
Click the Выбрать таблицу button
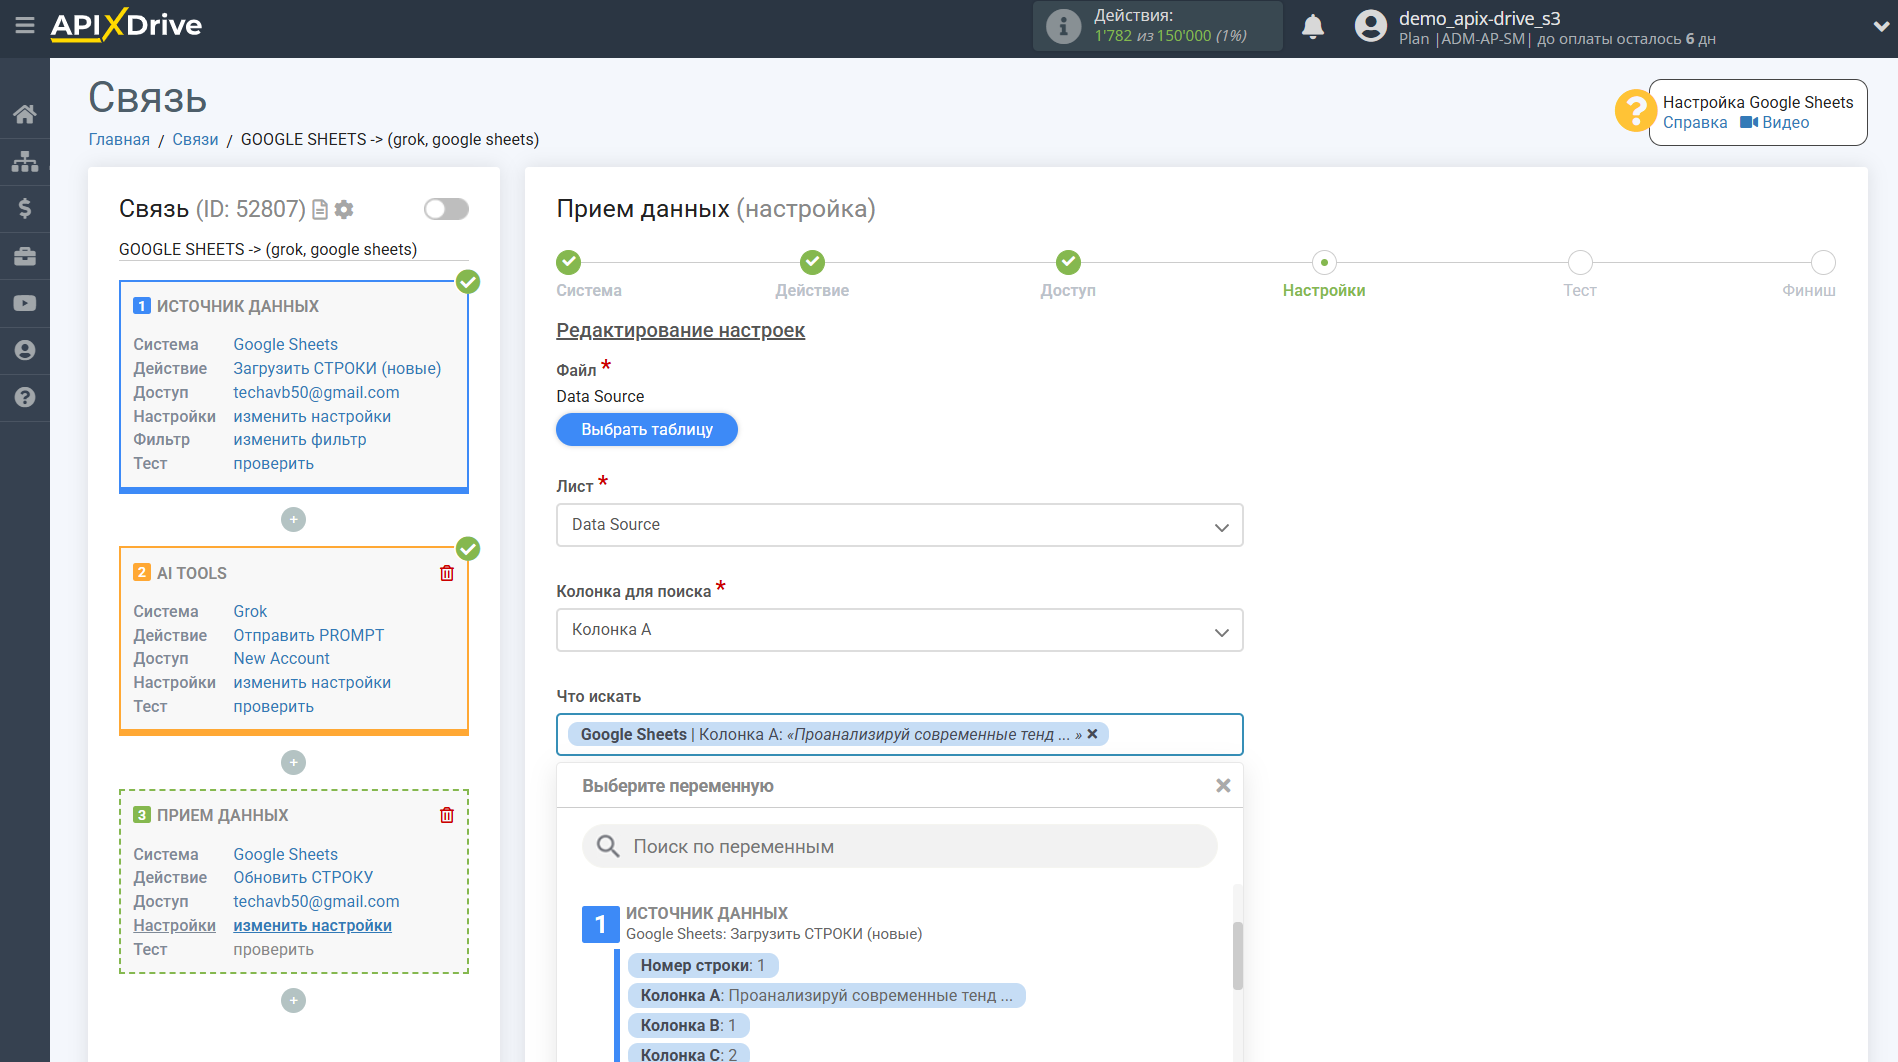[647, 429]
